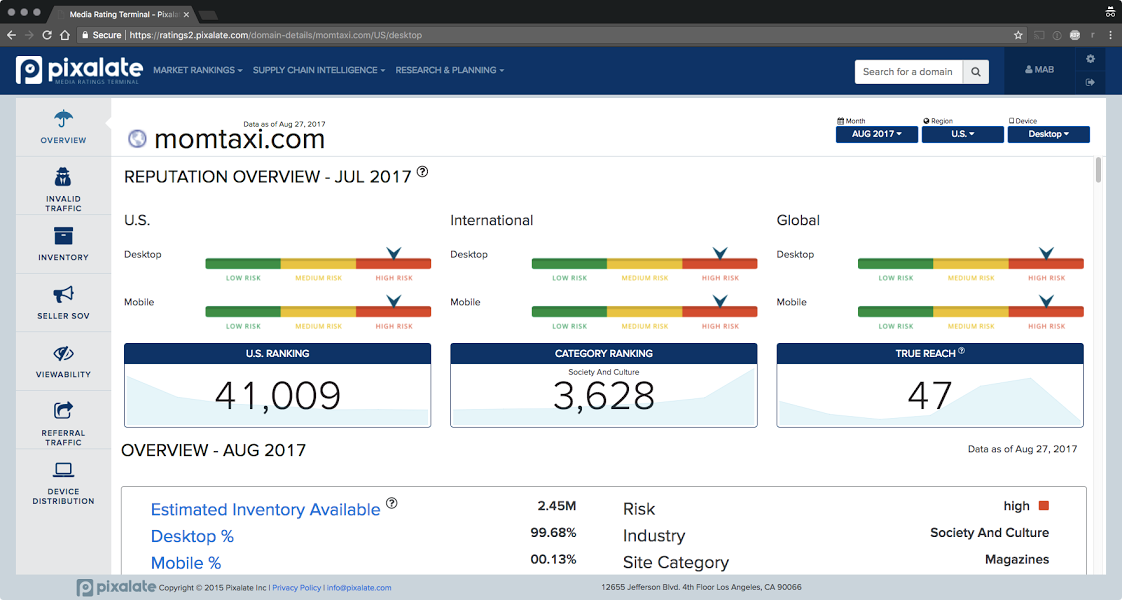Click the OVERVIEW - AUG 2017 heading

click(x=213, y=451)
